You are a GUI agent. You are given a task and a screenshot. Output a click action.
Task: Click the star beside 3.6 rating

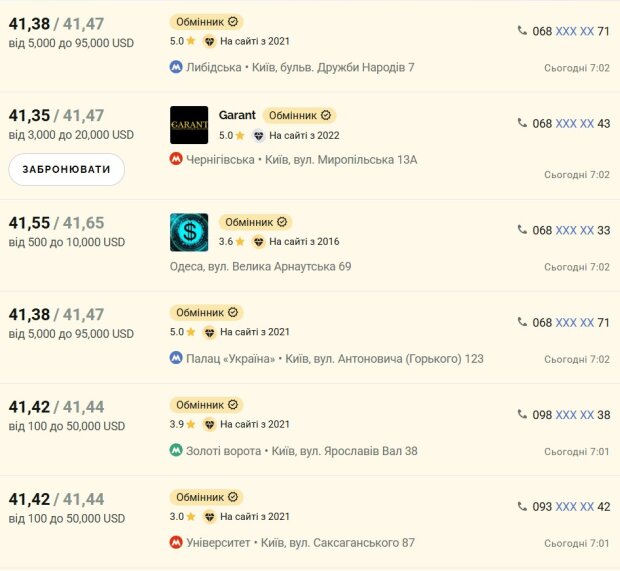(240, 241)
